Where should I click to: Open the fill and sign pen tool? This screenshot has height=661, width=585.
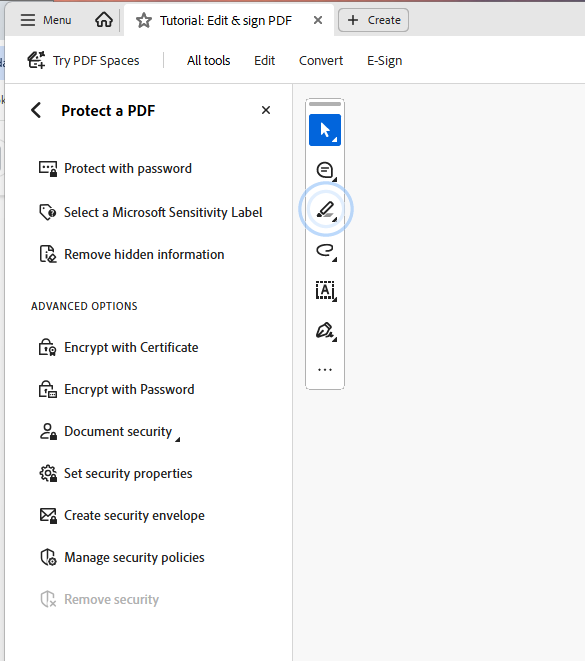pyautogui.click(x=325, y=331)
